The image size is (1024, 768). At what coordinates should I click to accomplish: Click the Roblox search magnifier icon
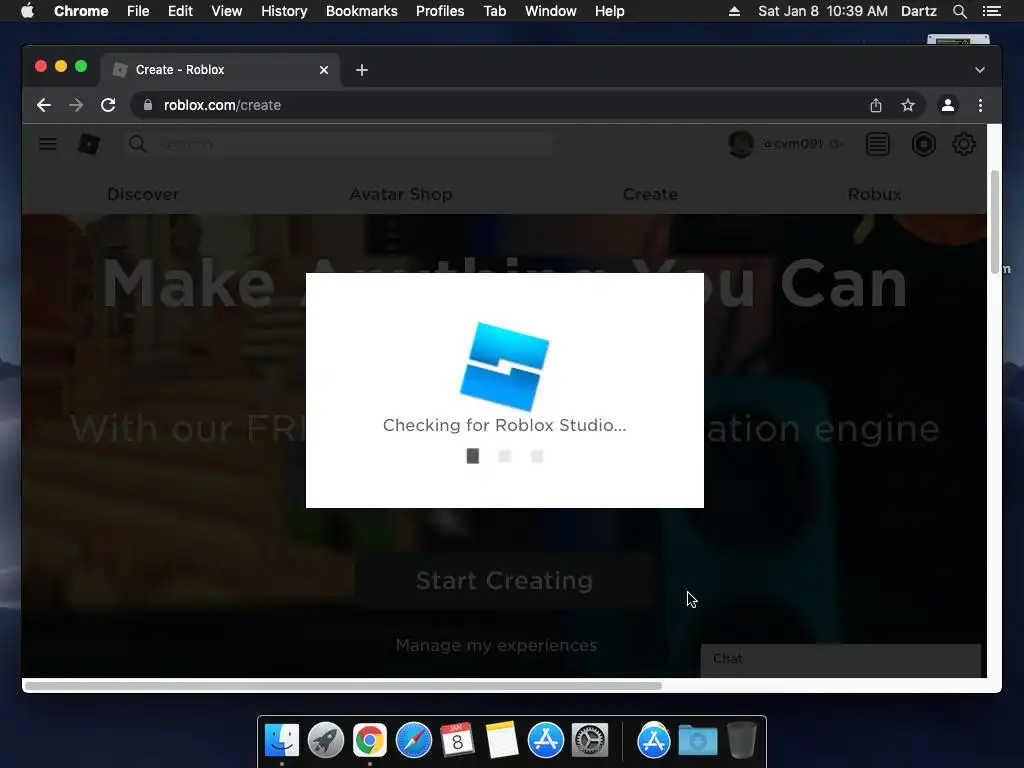137,144
